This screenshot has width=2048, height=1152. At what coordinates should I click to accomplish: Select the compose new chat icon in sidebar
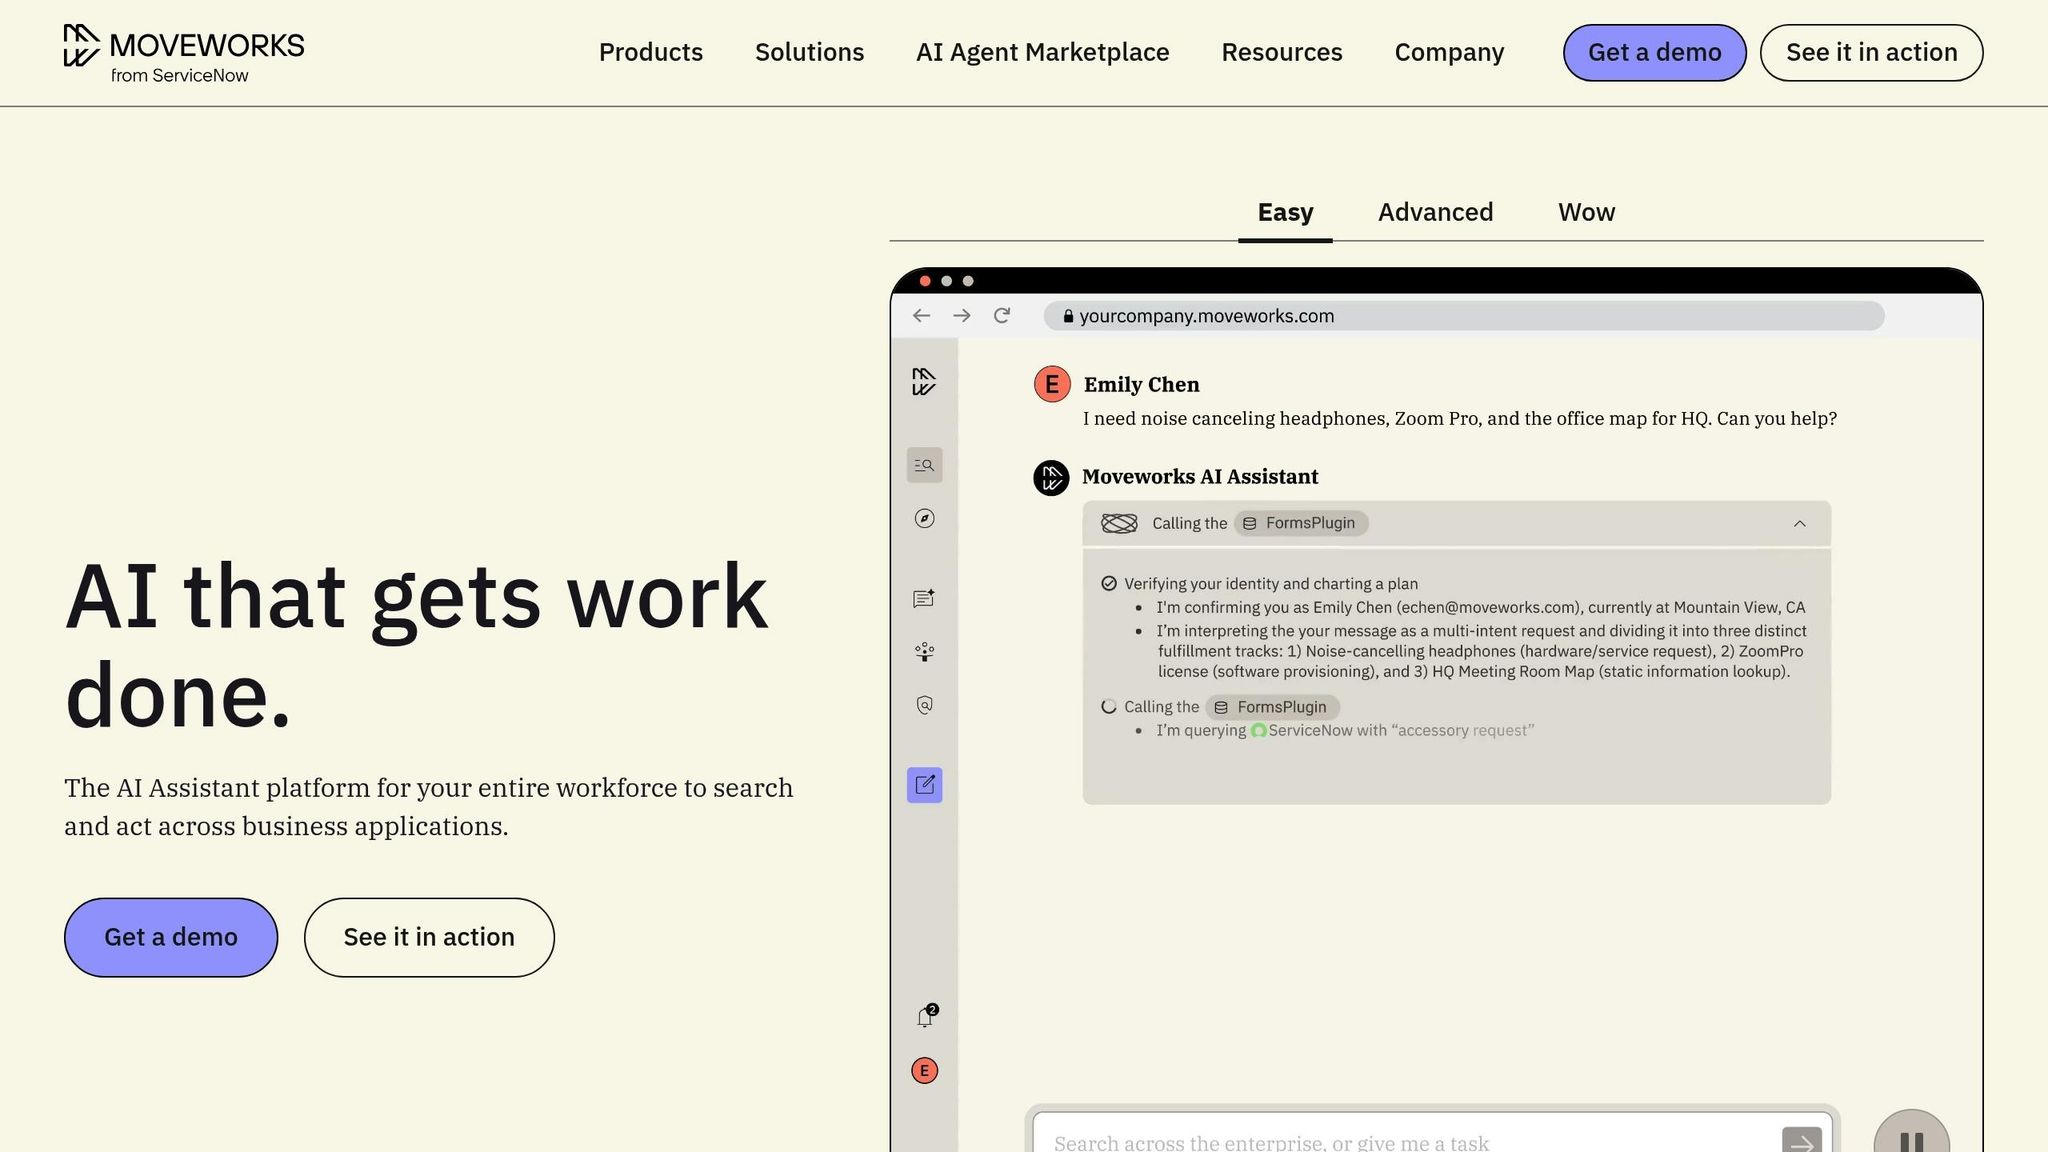coord(924,786)
